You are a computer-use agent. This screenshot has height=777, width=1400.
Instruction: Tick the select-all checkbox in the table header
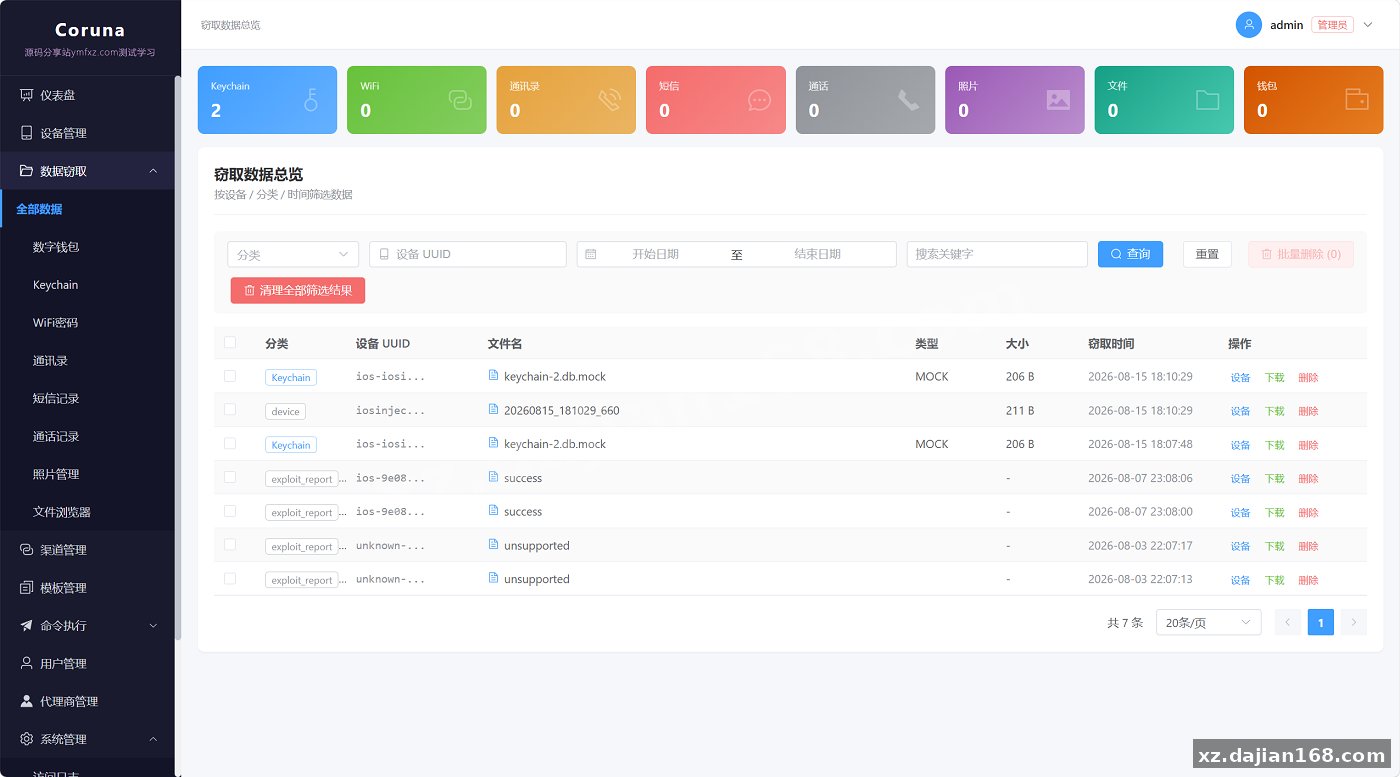[230, 342]
